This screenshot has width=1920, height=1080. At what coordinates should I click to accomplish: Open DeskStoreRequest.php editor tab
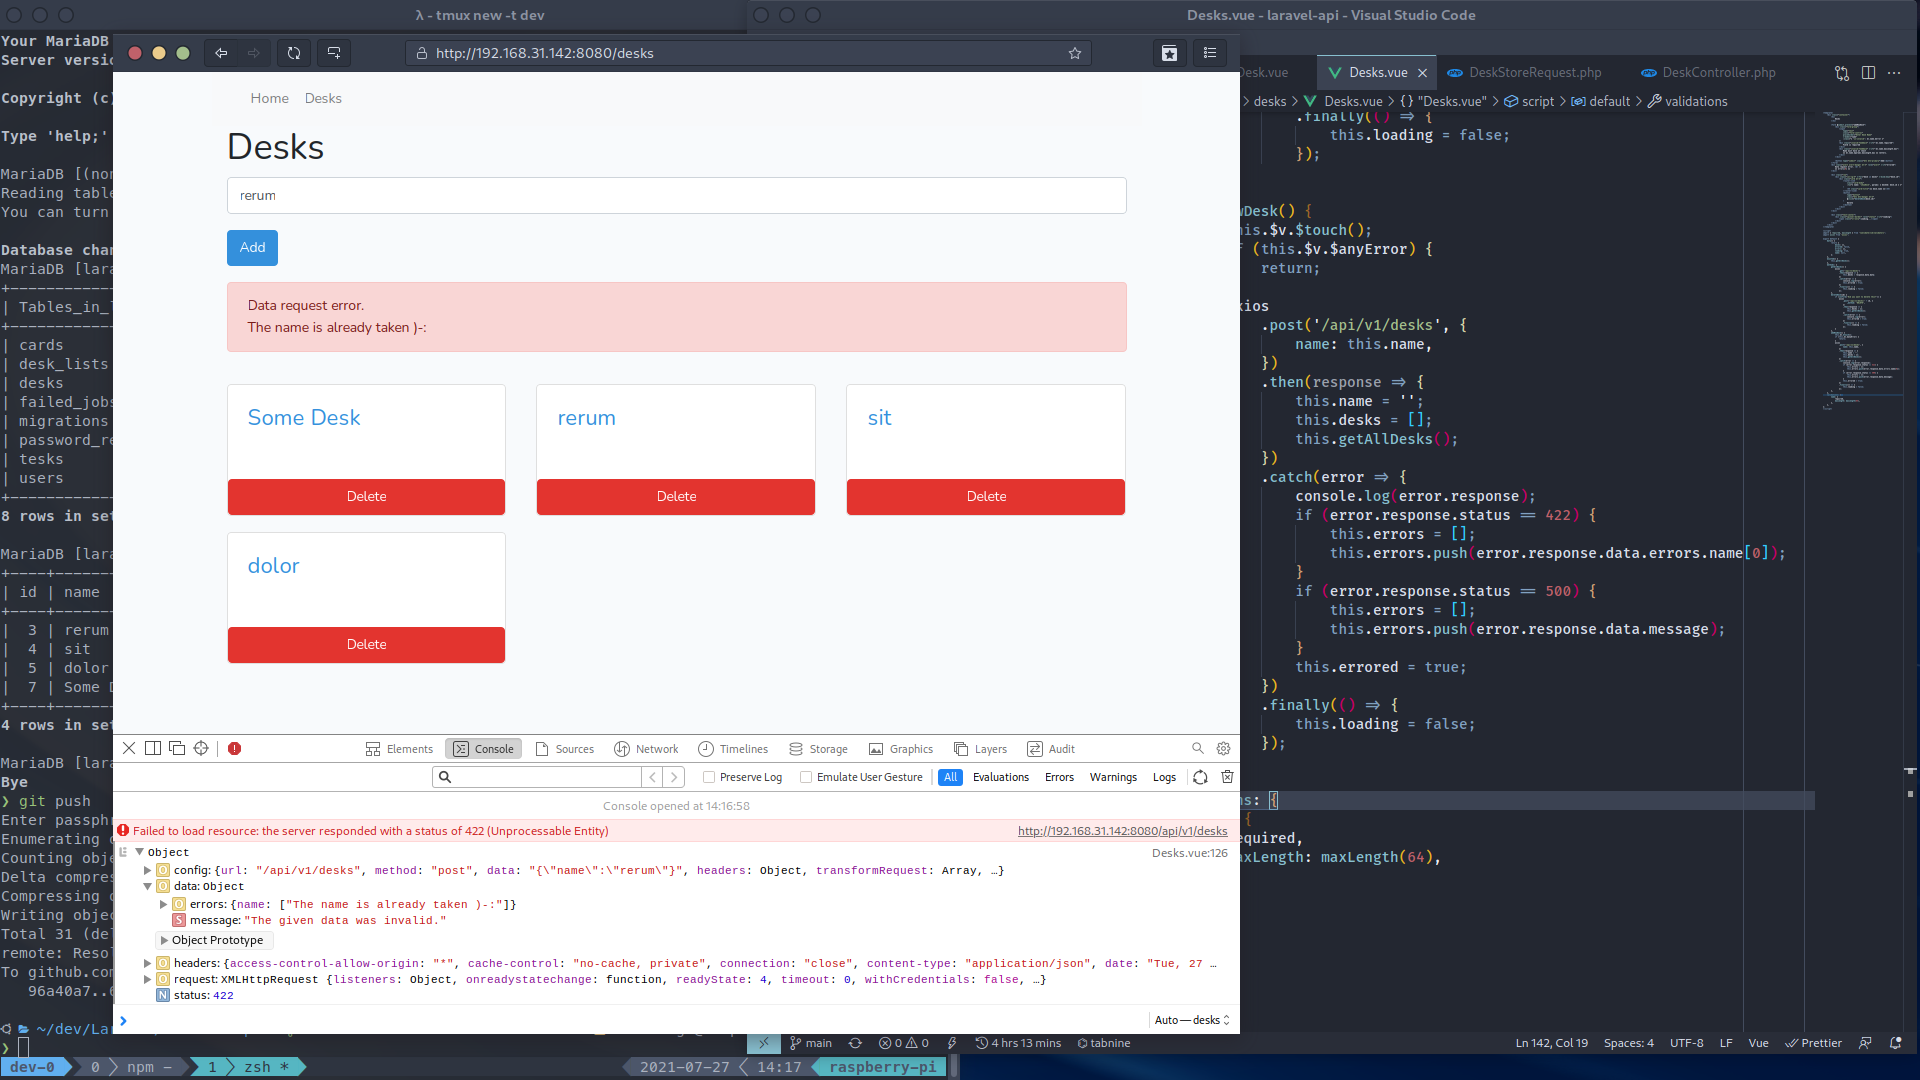pos(1525,73)
